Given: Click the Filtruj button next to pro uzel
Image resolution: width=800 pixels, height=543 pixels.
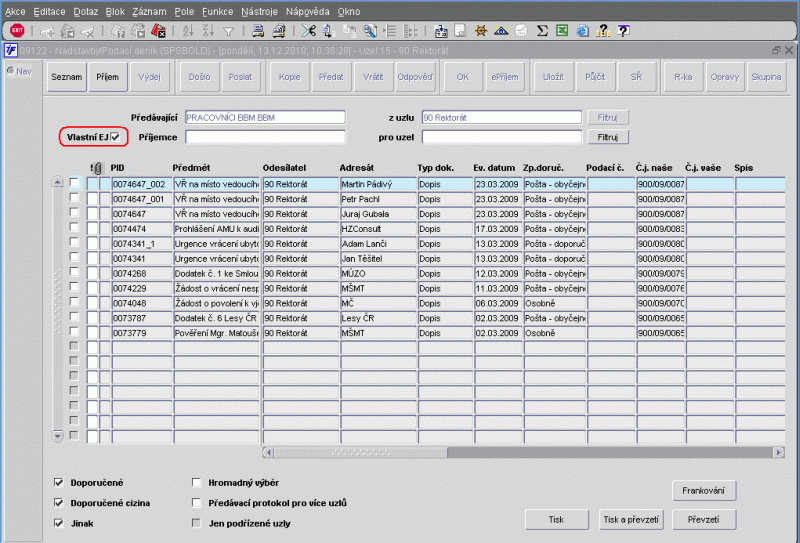Looking at the screenshot, I should 608,137.
